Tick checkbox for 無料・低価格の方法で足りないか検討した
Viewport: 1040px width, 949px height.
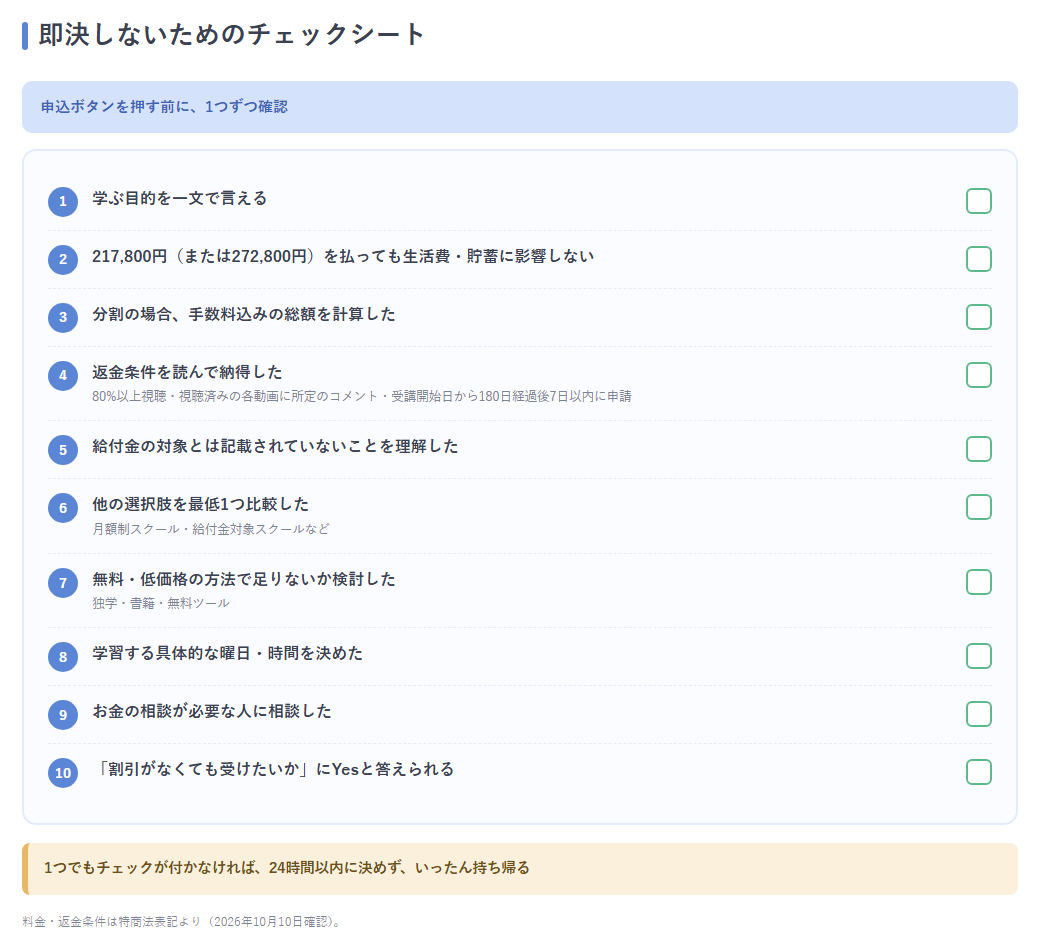[978, 582]
